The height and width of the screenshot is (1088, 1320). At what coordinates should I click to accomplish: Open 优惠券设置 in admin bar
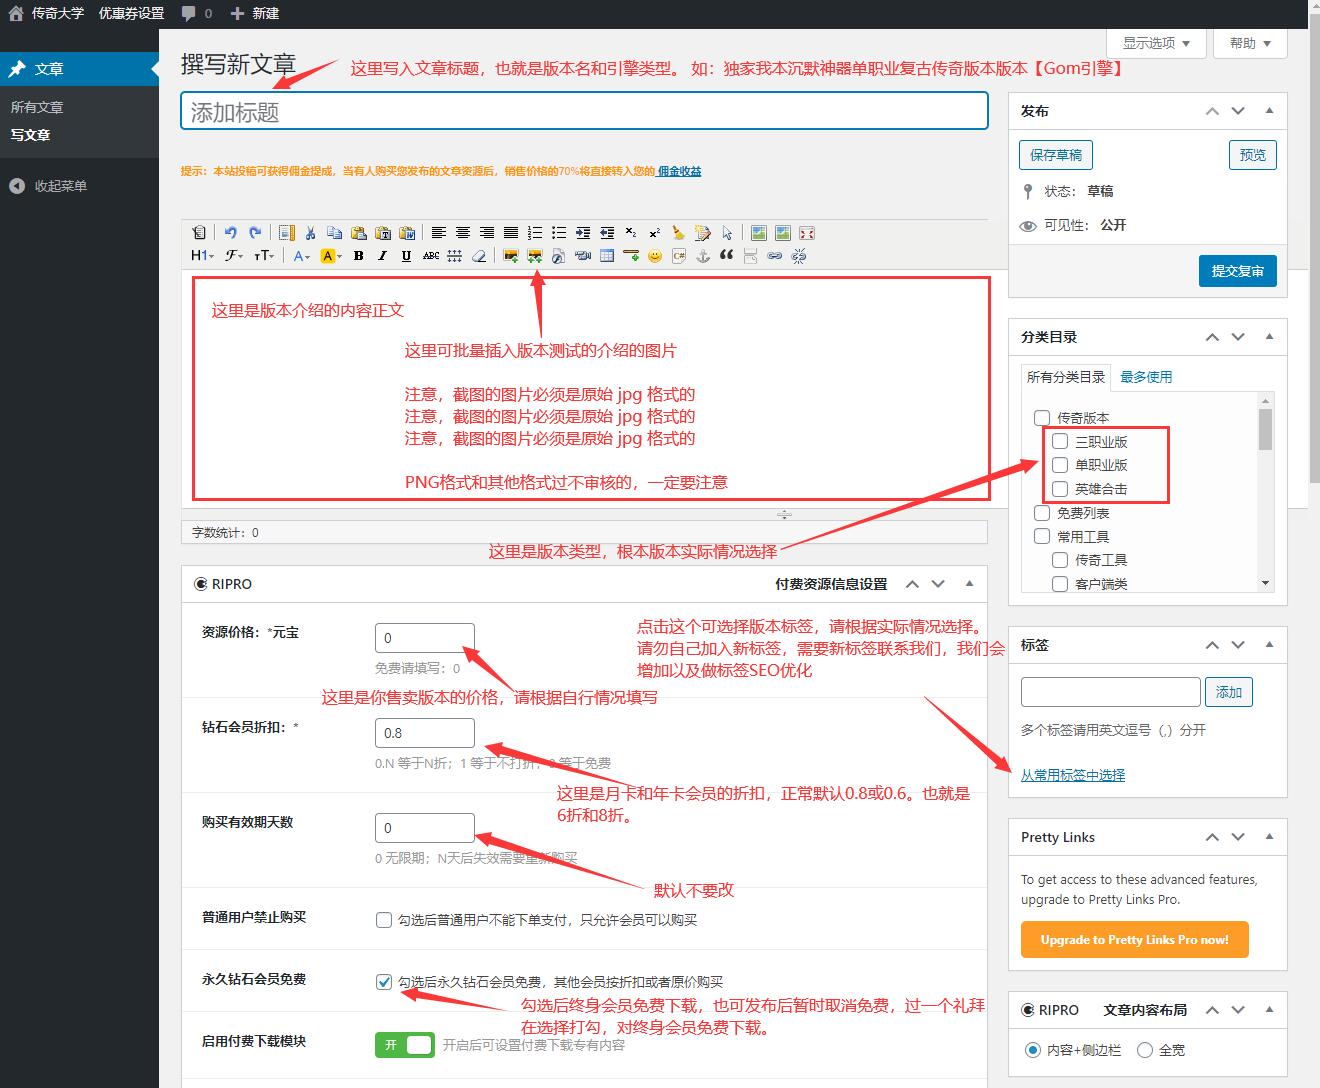point(131,13)
